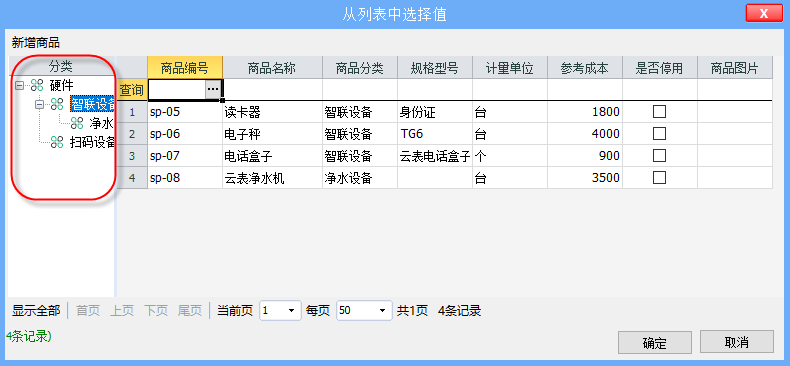
Task: Tick 是否停用 checkbox for 读卡器
Action: pos(660,112)
